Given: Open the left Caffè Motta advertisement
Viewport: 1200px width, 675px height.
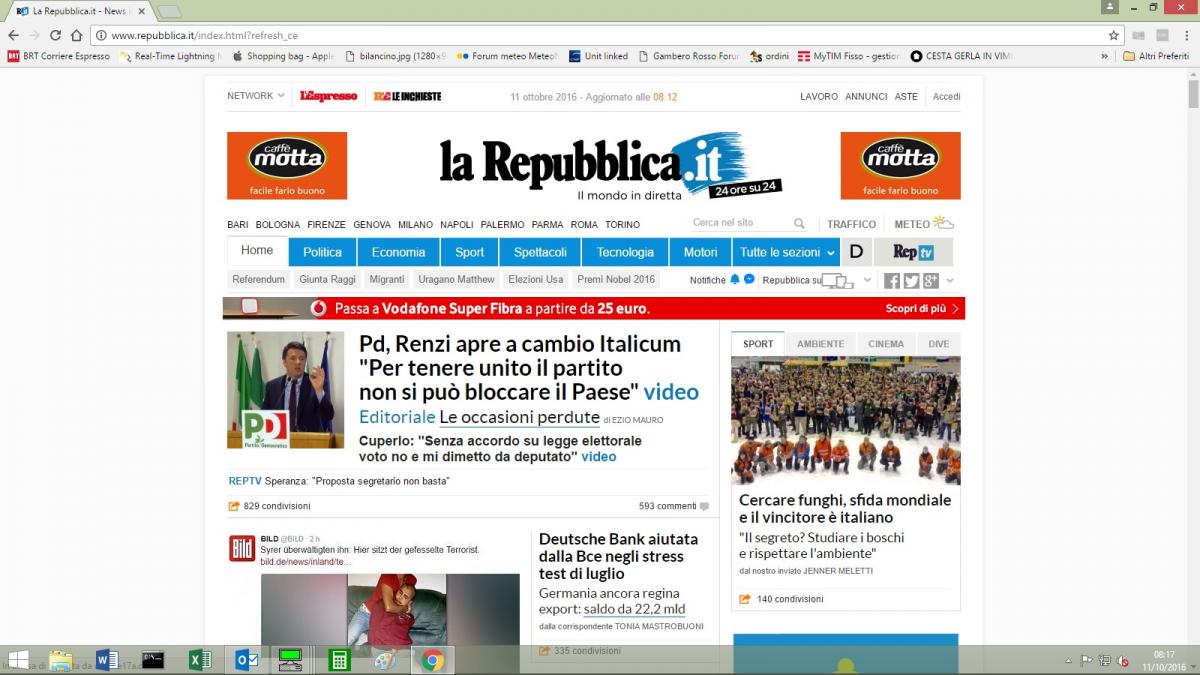Looking at the screenshot, I should pyautogui.click(x=287, y=166).
